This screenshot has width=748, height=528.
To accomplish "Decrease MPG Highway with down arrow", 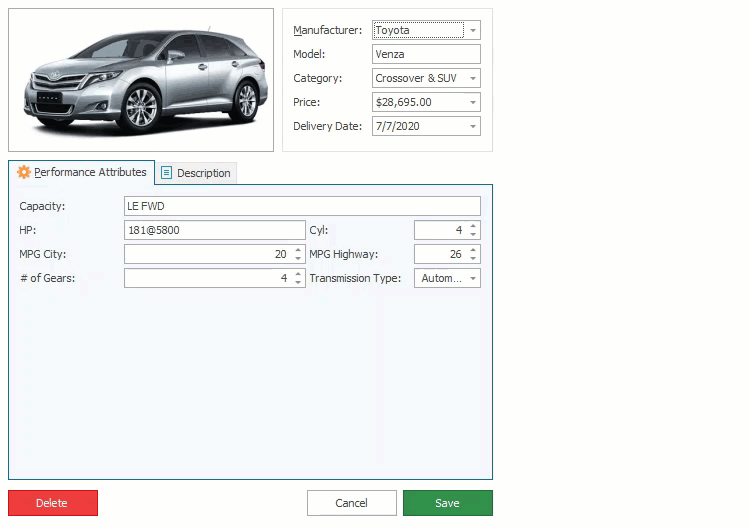I will pyautogui.click(x=473, y=258).
